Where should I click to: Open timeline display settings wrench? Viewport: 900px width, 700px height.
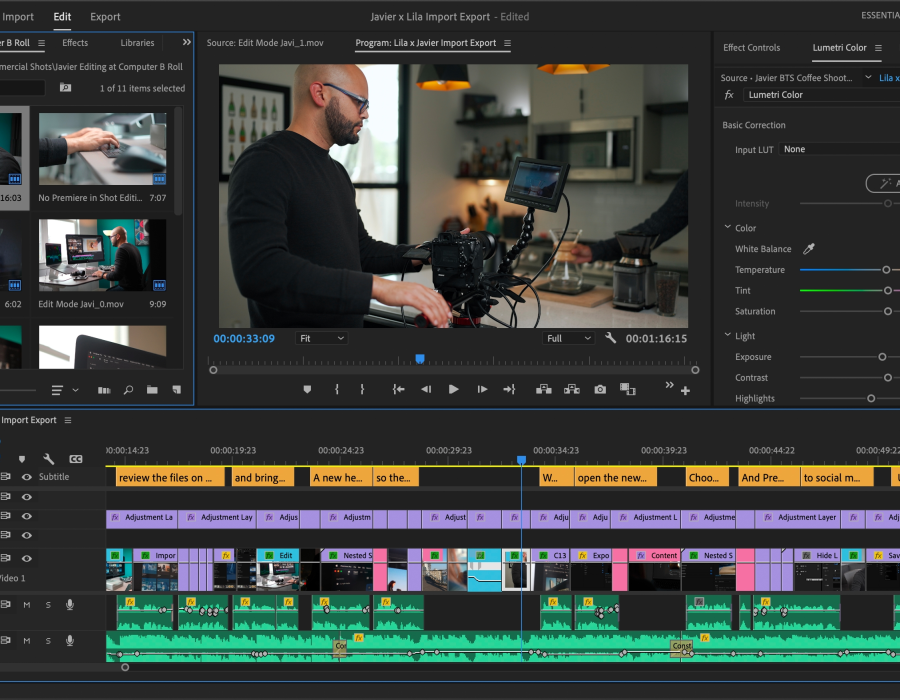click(49, 458)
